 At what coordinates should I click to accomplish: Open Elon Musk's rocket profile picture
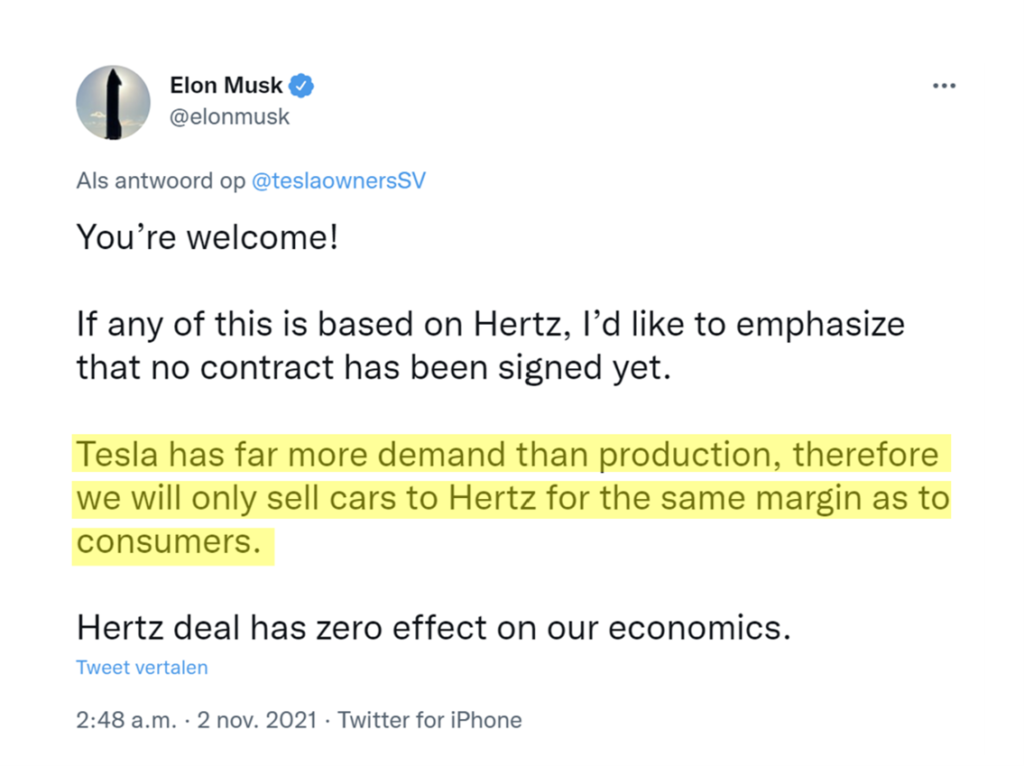click(113, 103)
